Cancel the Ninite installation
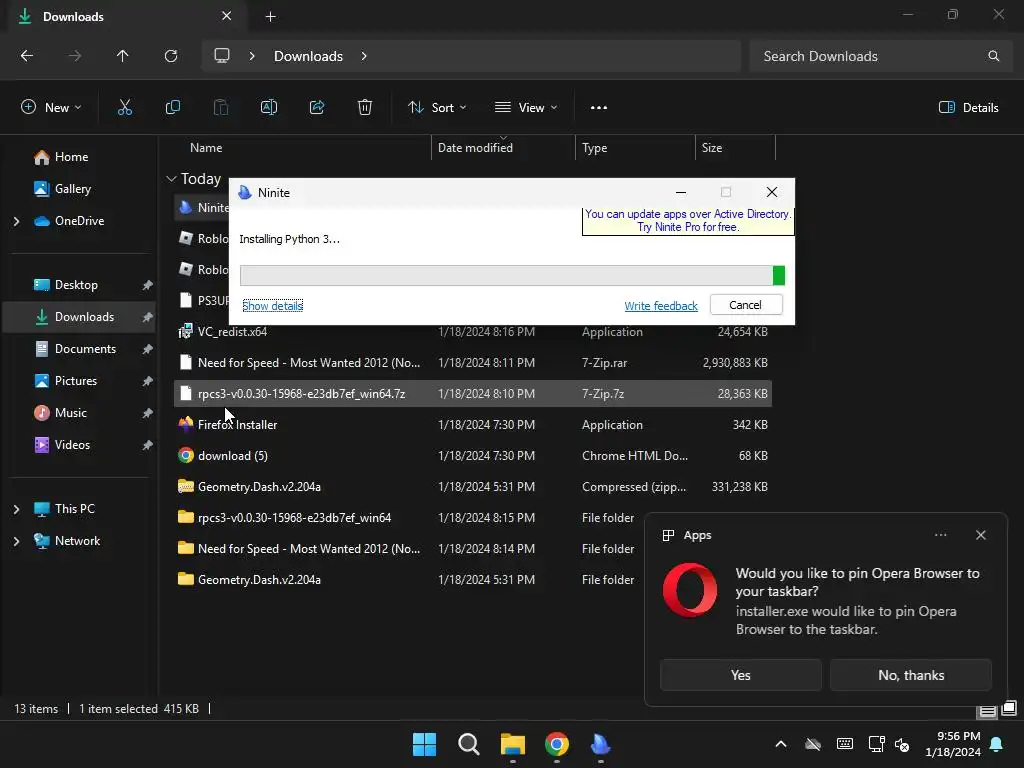 746,305
